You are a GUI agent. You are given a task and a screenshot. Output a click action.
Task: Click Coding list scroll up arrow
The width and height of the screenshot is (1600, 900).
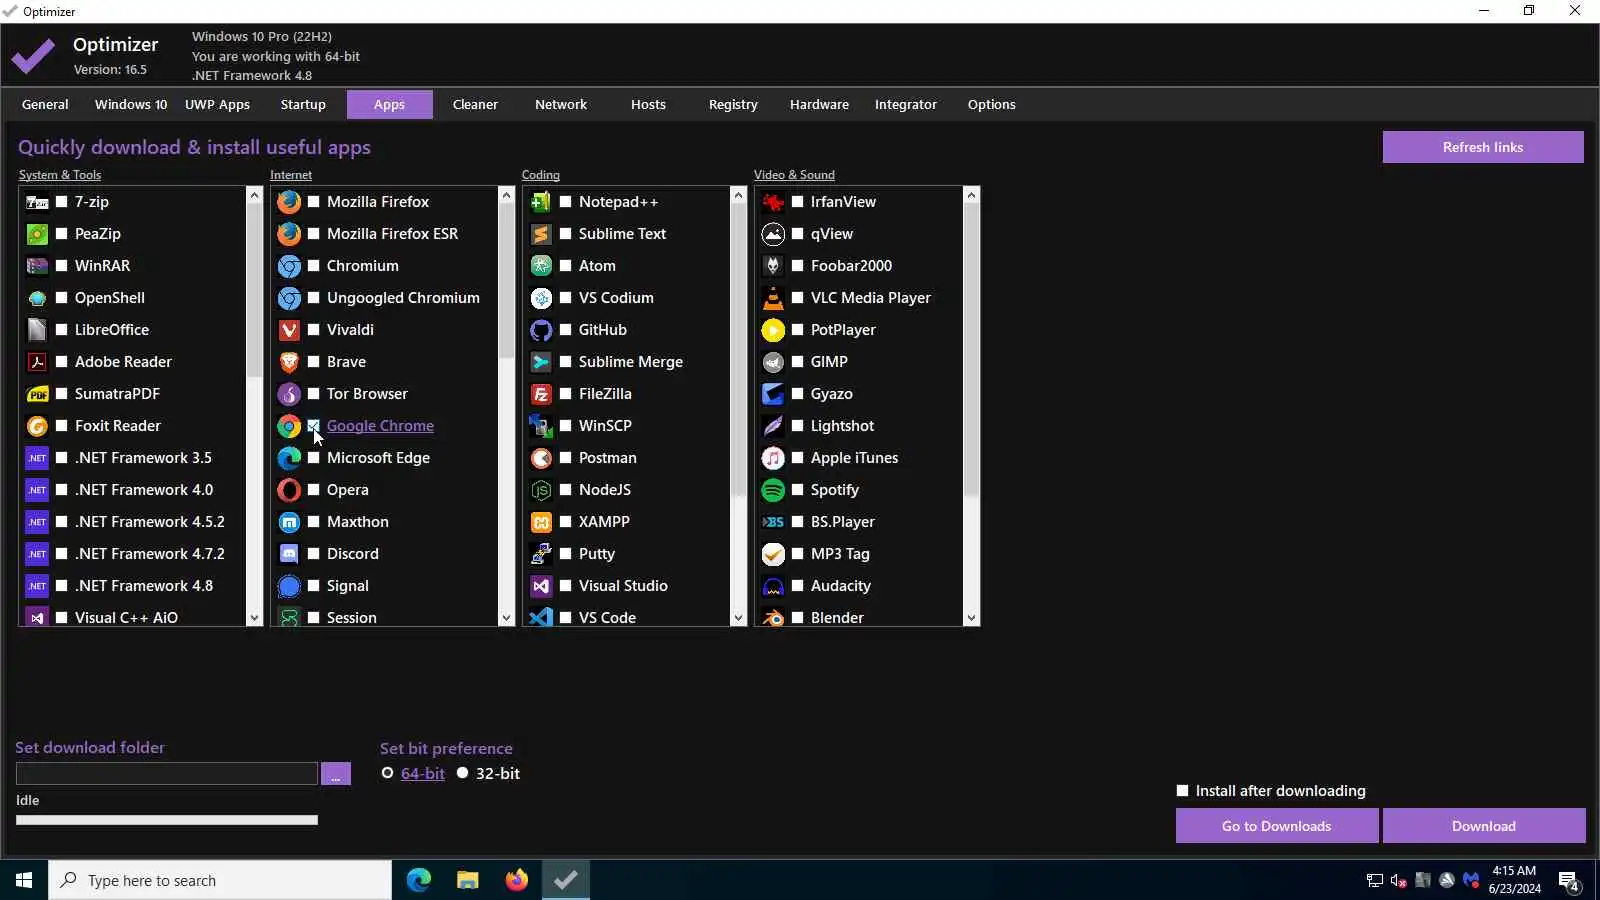[x=738, y=195]
